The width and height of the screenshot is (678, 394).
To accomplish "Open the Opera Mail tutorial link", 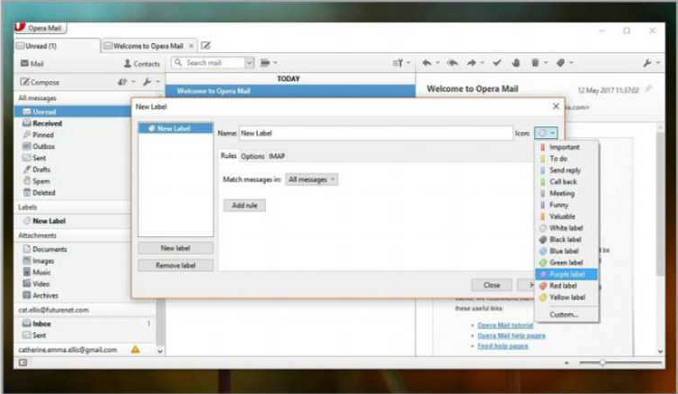I will click(x=505, y=325).
